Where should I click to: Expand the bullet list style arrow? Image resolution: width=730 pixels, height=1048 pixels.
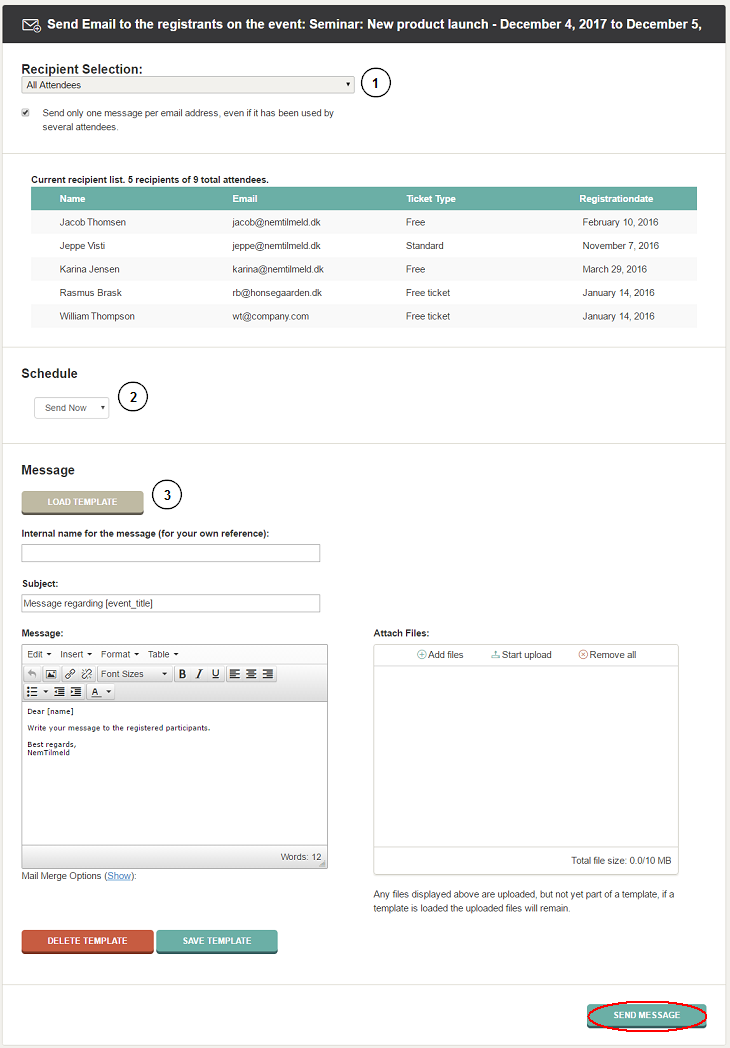[45, 692]
